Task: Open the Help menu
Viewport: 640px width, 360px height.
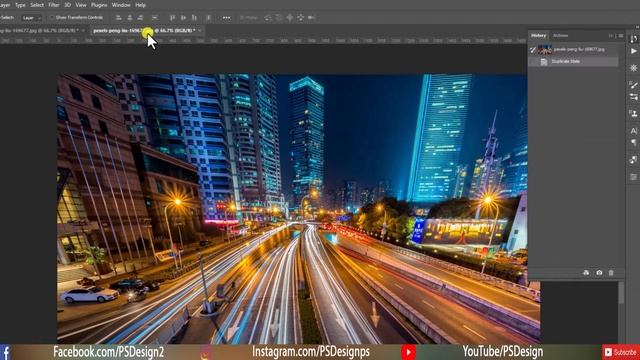Action: (140, 5)
